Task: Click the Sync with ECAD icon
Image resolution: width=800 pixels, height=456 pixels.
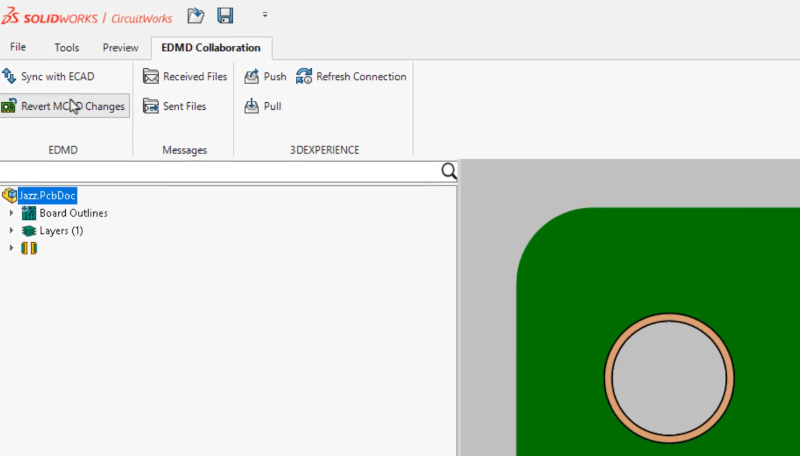Action: point(10,77)
